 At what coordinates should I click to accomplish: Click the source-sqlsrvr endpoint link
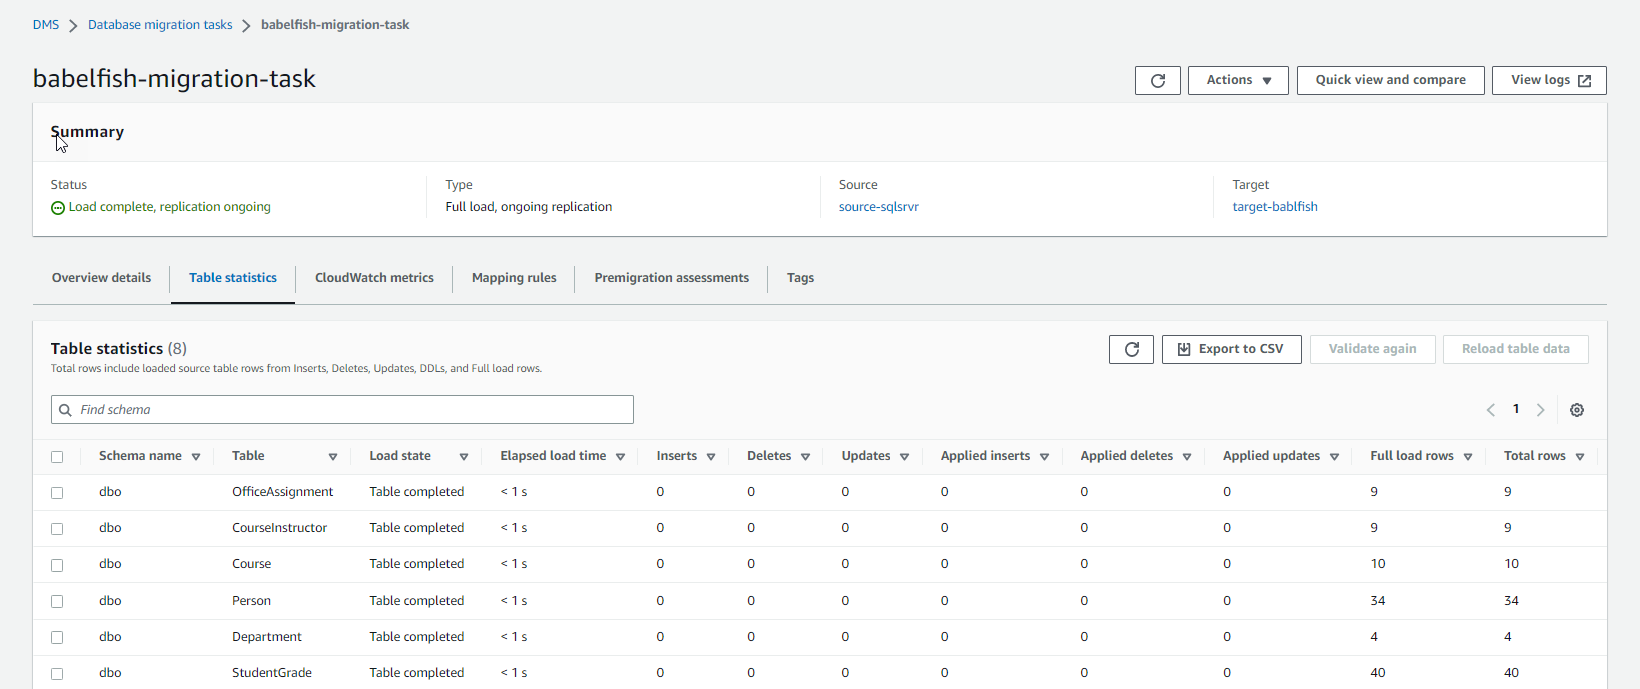(x=878, y=207)
